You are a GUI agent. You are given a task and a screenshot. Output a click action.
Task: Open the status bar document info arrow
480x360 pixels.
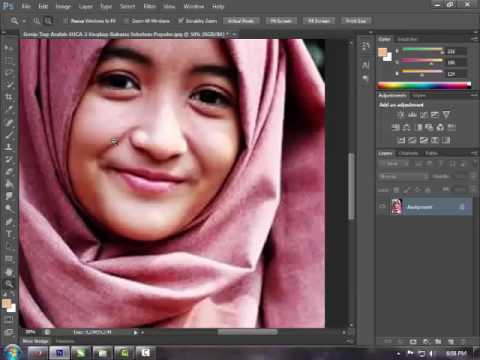(x=136, y=332)
